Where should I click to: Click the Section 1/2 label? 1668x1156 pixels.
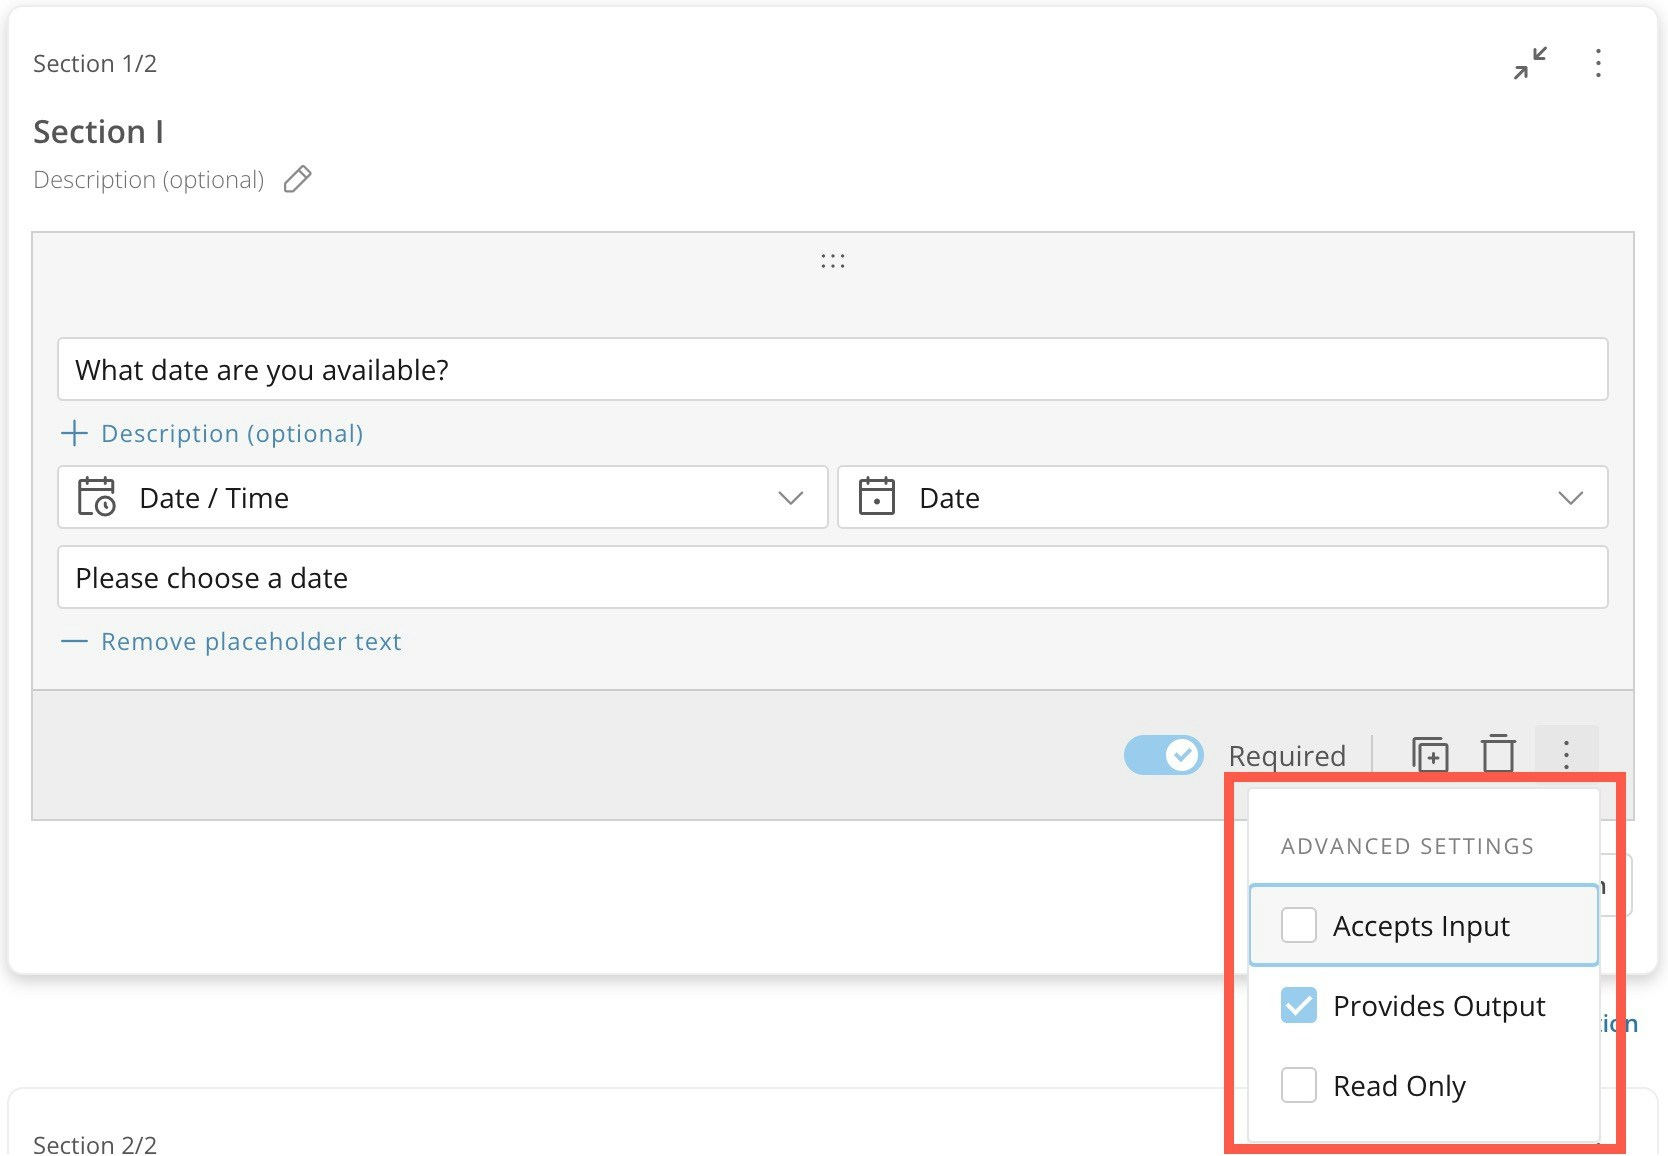[x=95, y=63]
